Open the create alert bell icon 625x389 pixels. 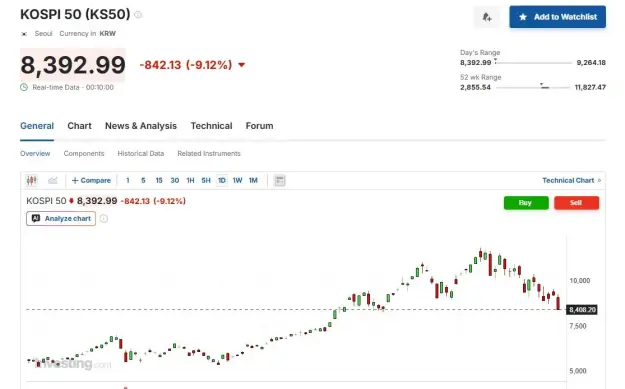point(487,17)
